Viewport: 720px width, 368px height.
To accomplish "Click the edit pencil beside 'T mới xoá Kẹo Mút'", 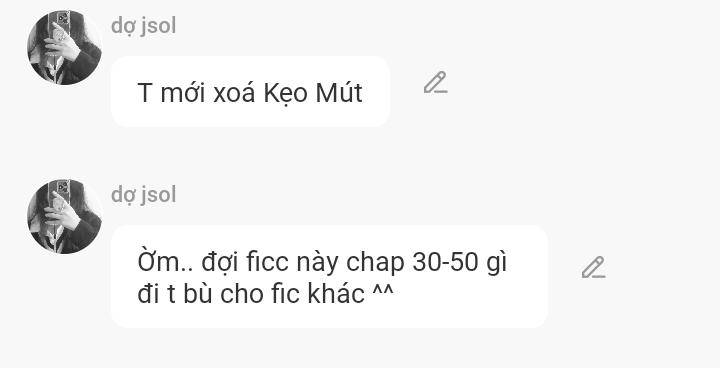I will 435,83.
